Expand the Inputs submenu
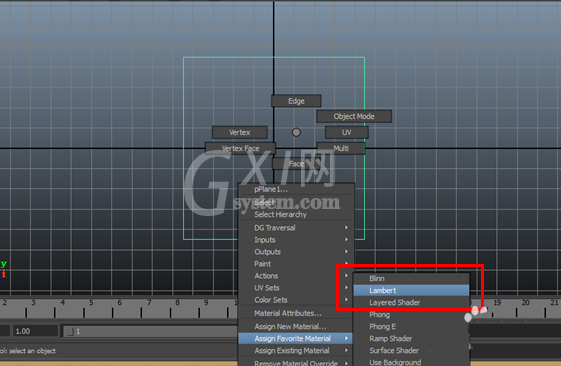561x366 pixels. pyautogui.click(x=296, y=240)
